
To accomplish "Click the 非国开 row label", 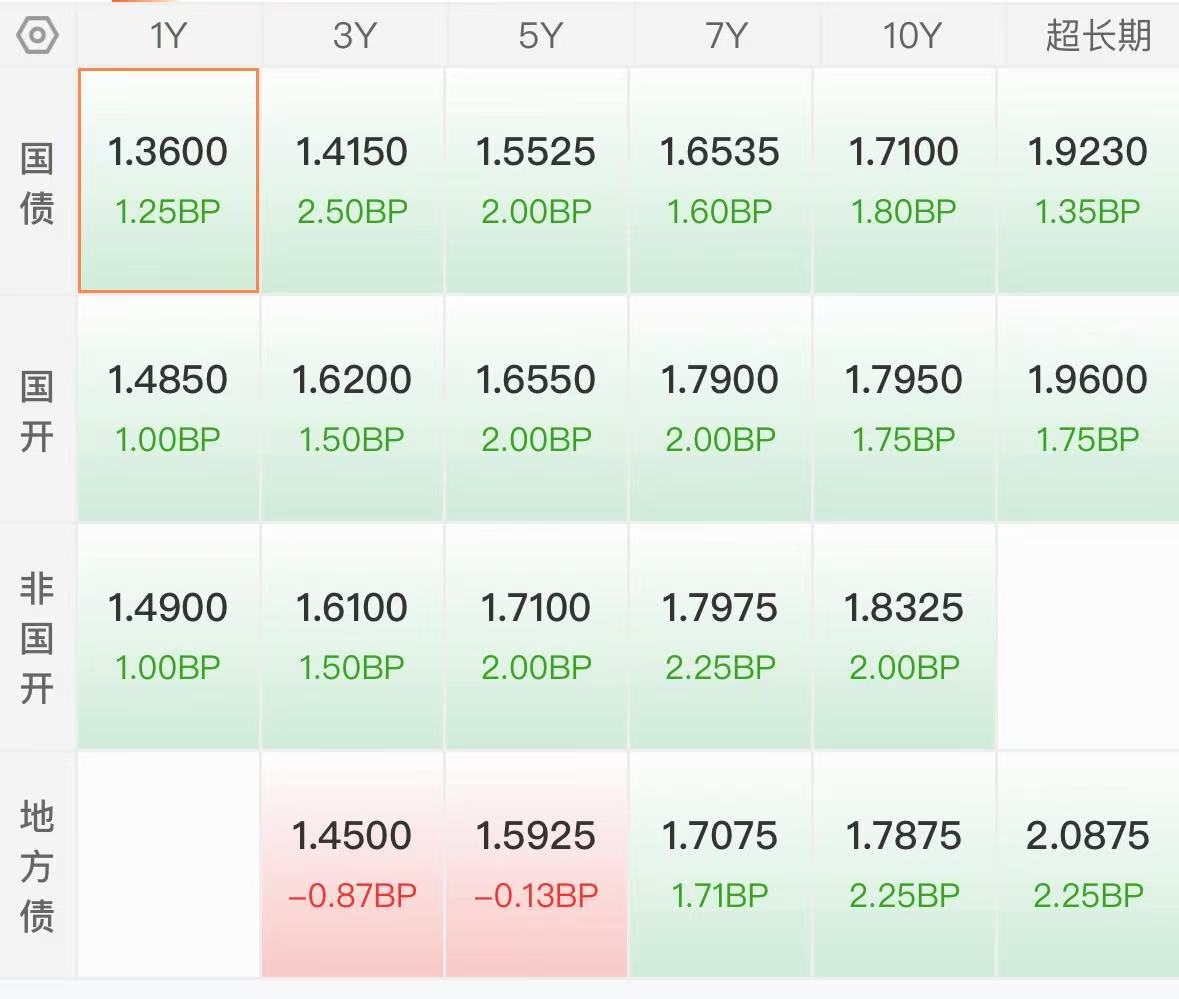I will [x=37, y=637].
